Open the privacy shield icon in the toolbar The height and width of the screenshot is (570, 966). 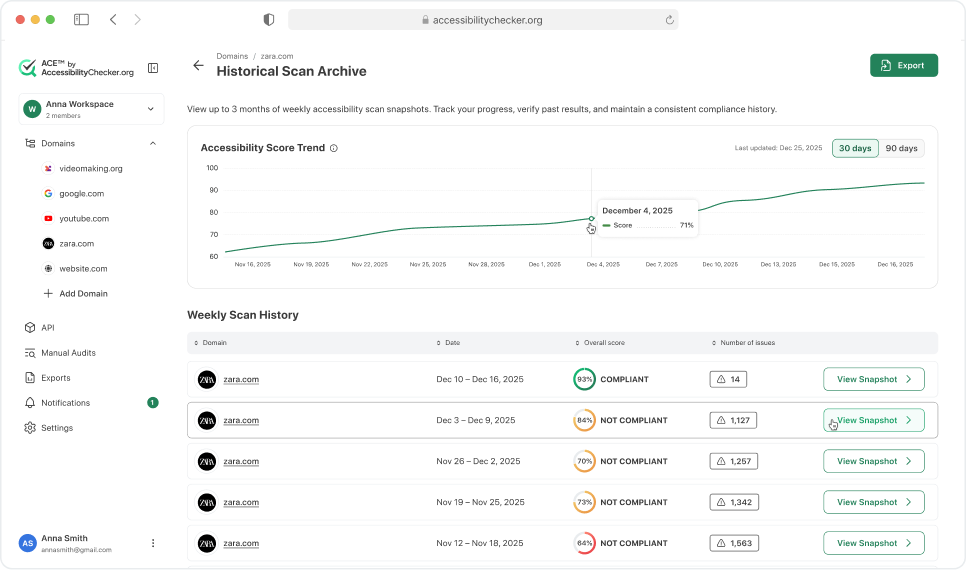[269, 20]
